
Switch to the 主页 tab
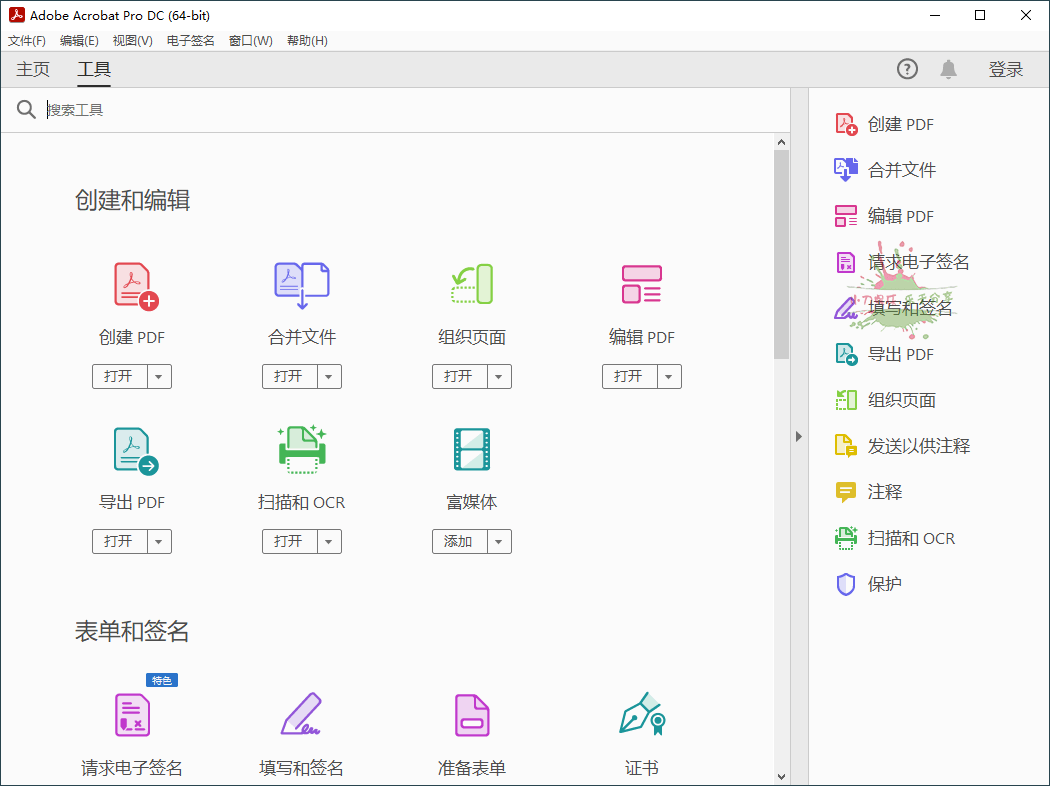pos(33,69)
